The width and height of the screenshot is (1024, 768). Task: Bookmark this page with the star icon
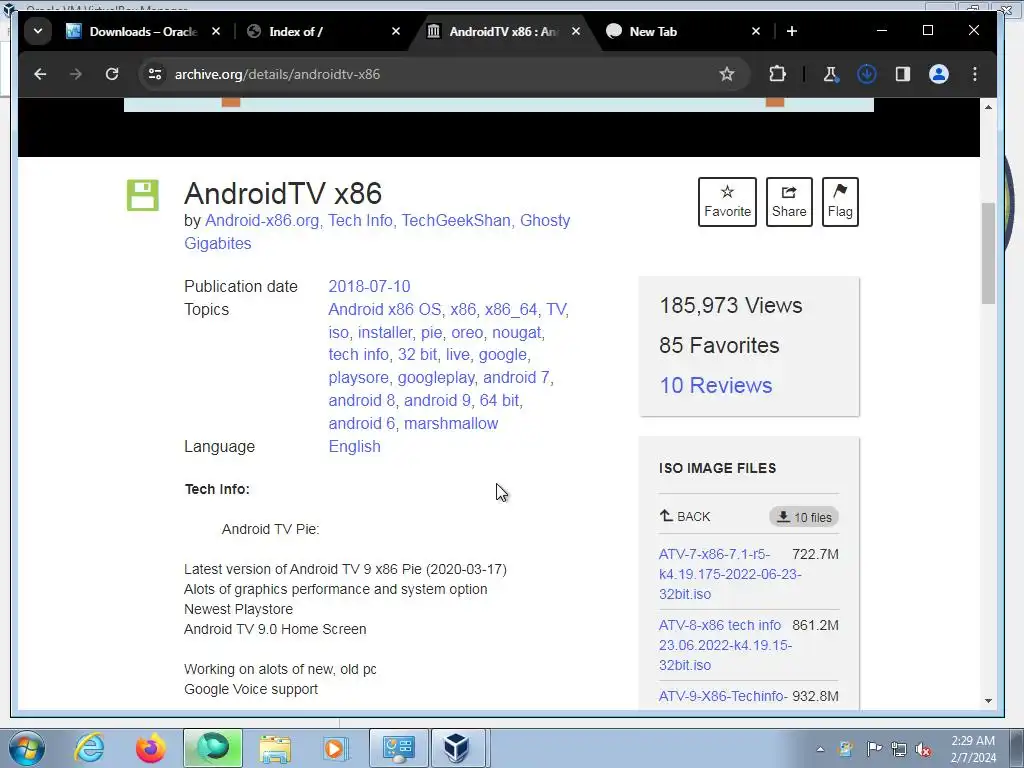(726, 74)
